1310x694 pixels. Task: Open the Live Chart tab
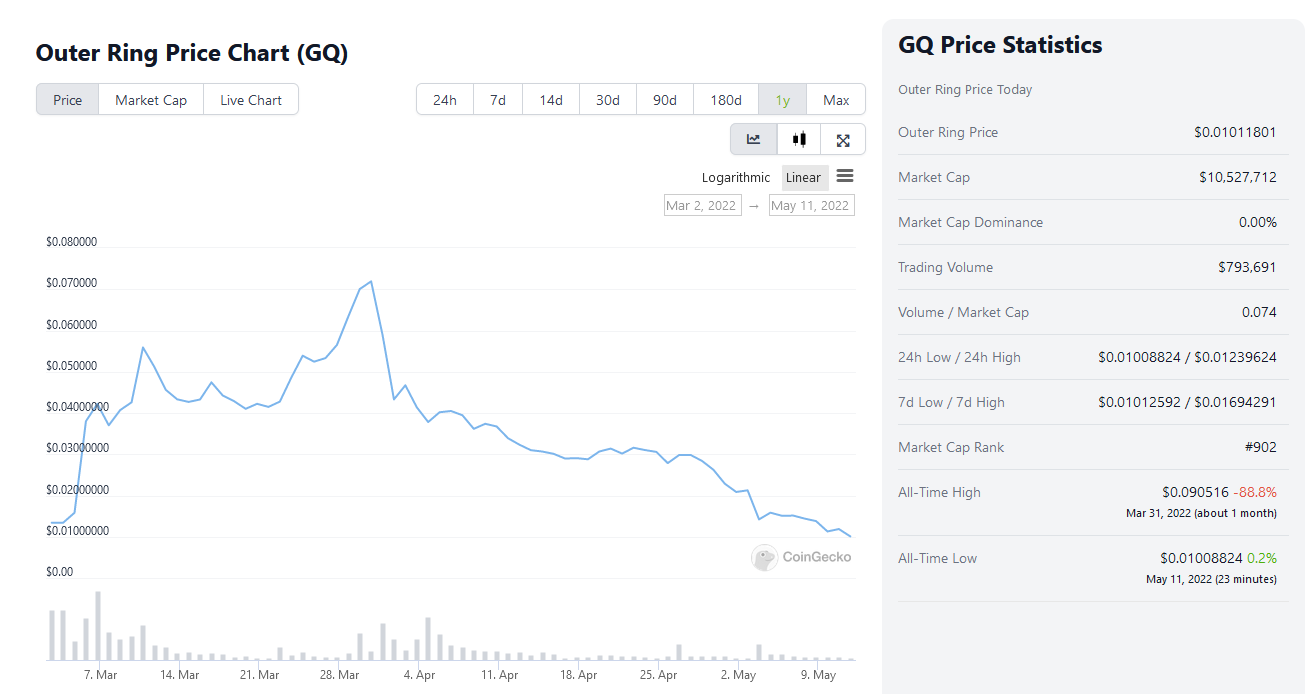(251, 100)
